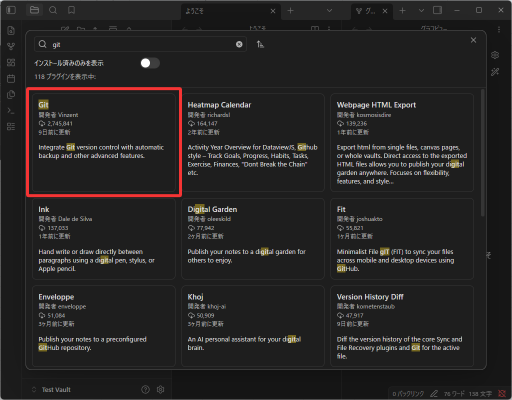The height and width of the screenshot is (400, 512).
Task: Toggle the right sidebar layout icon
Action: pyautogui.click(x=437, y=10)
